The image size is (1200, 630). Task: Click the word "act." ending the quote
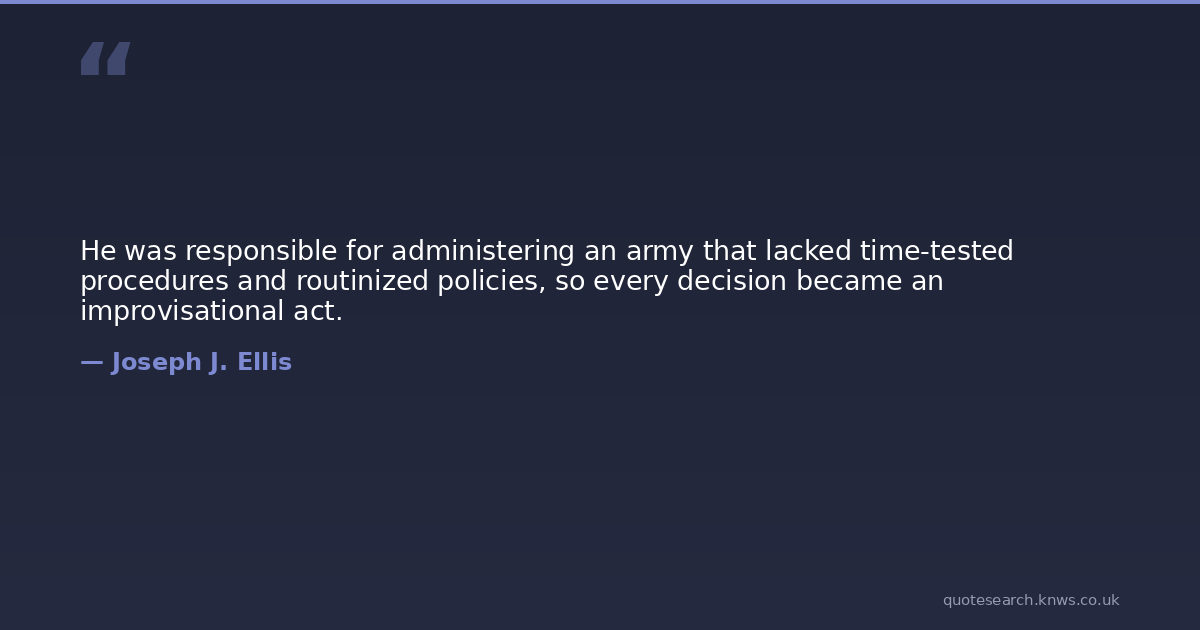[319, 312]
